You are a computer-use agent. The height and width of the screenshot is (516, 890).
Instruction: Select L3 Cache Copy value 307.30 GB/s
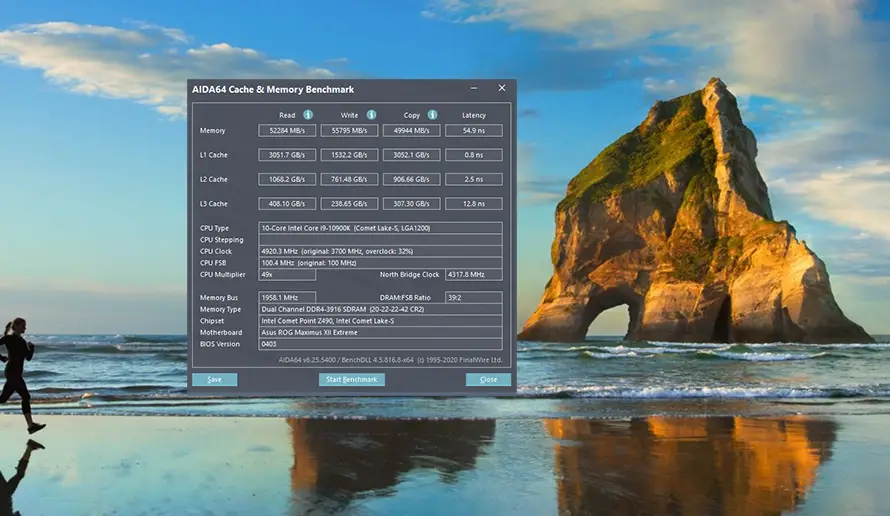pyautogui.click(x=412, y=204)
